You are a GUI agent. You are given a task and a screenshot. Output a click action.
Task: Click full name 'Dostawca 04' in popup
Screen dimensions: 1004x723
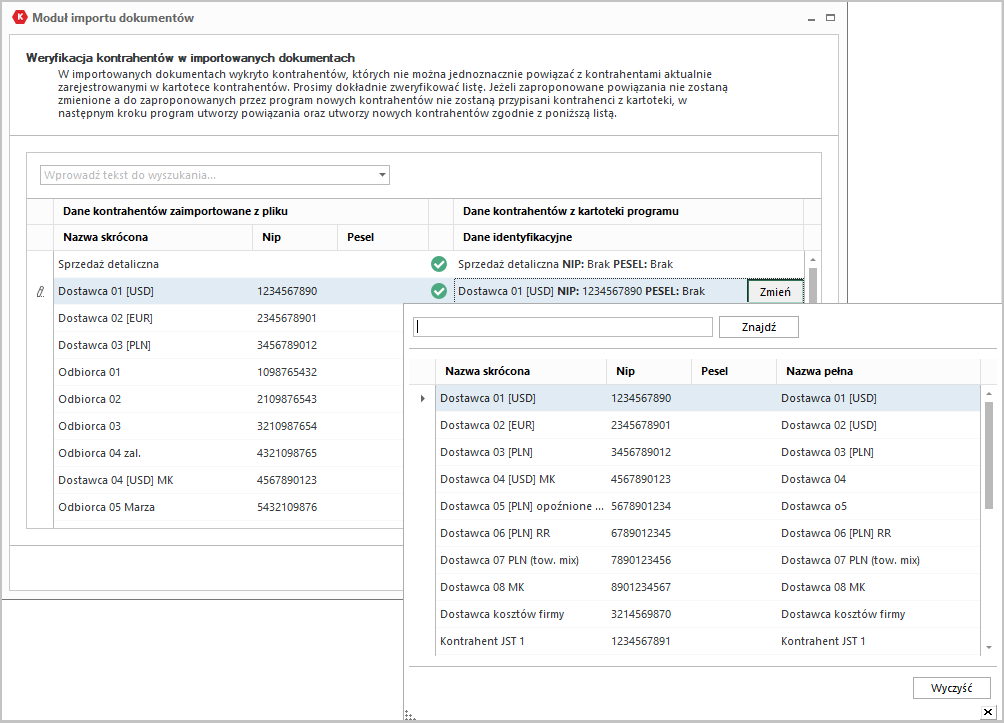pos(813,479)
